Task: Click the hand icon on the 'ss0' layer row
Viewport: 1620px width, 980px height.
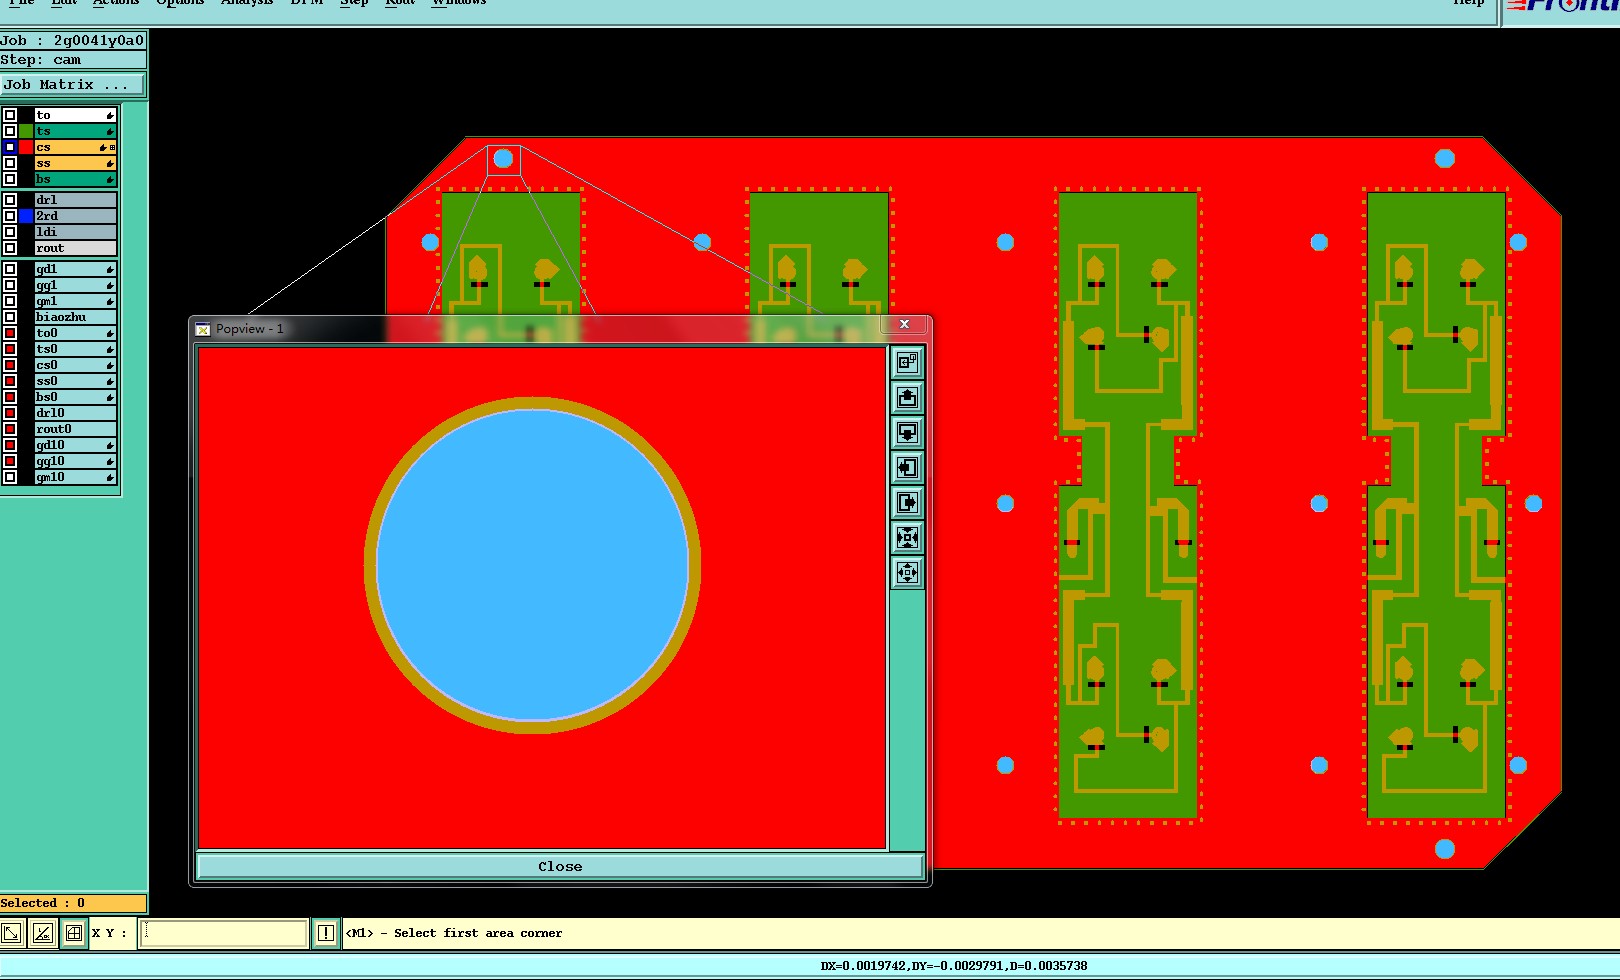Action: [110, 381]
